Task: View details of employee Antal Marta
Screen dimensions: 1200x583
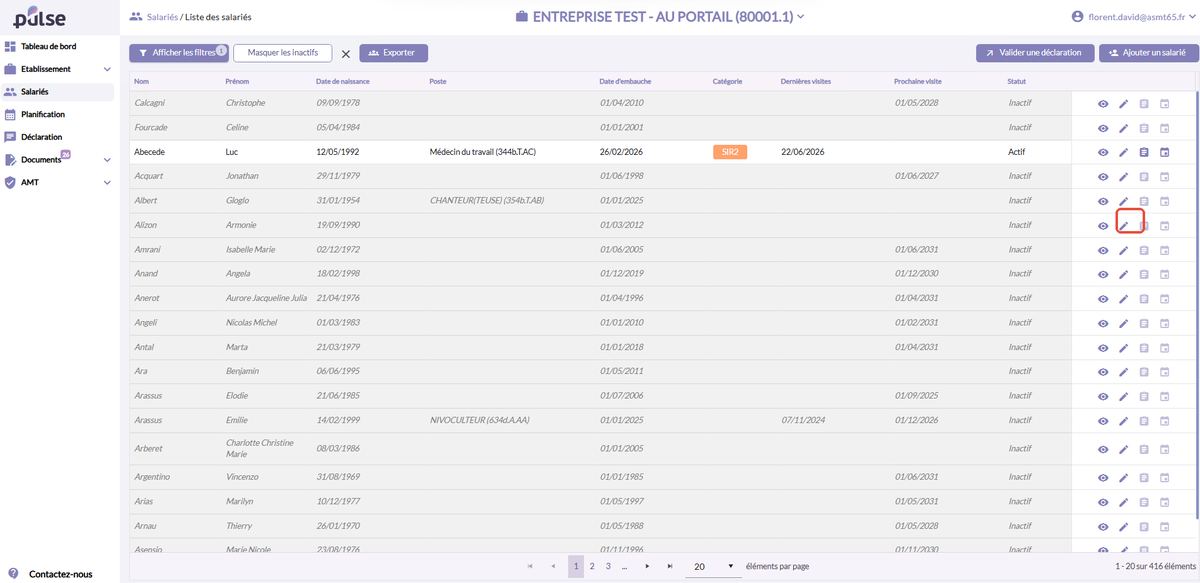Action: coord(1103,348)
